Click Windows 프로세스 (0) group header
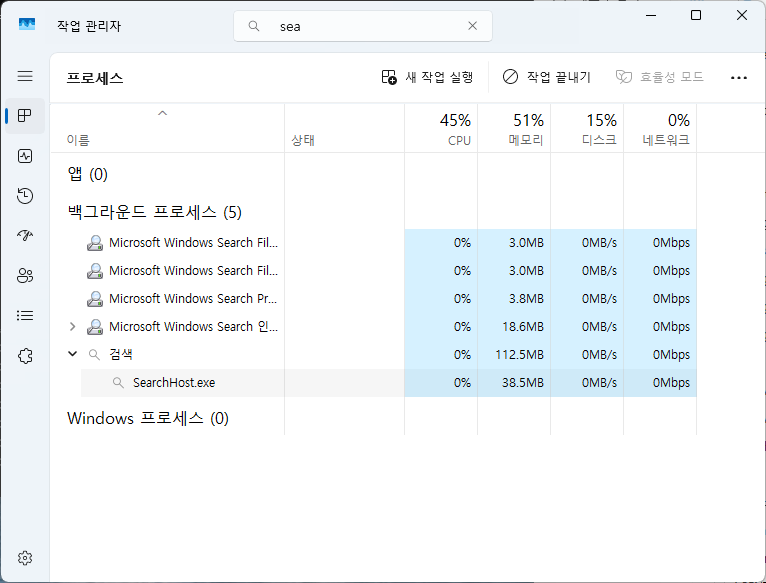The image size is (766, 583). click(148, 418)
